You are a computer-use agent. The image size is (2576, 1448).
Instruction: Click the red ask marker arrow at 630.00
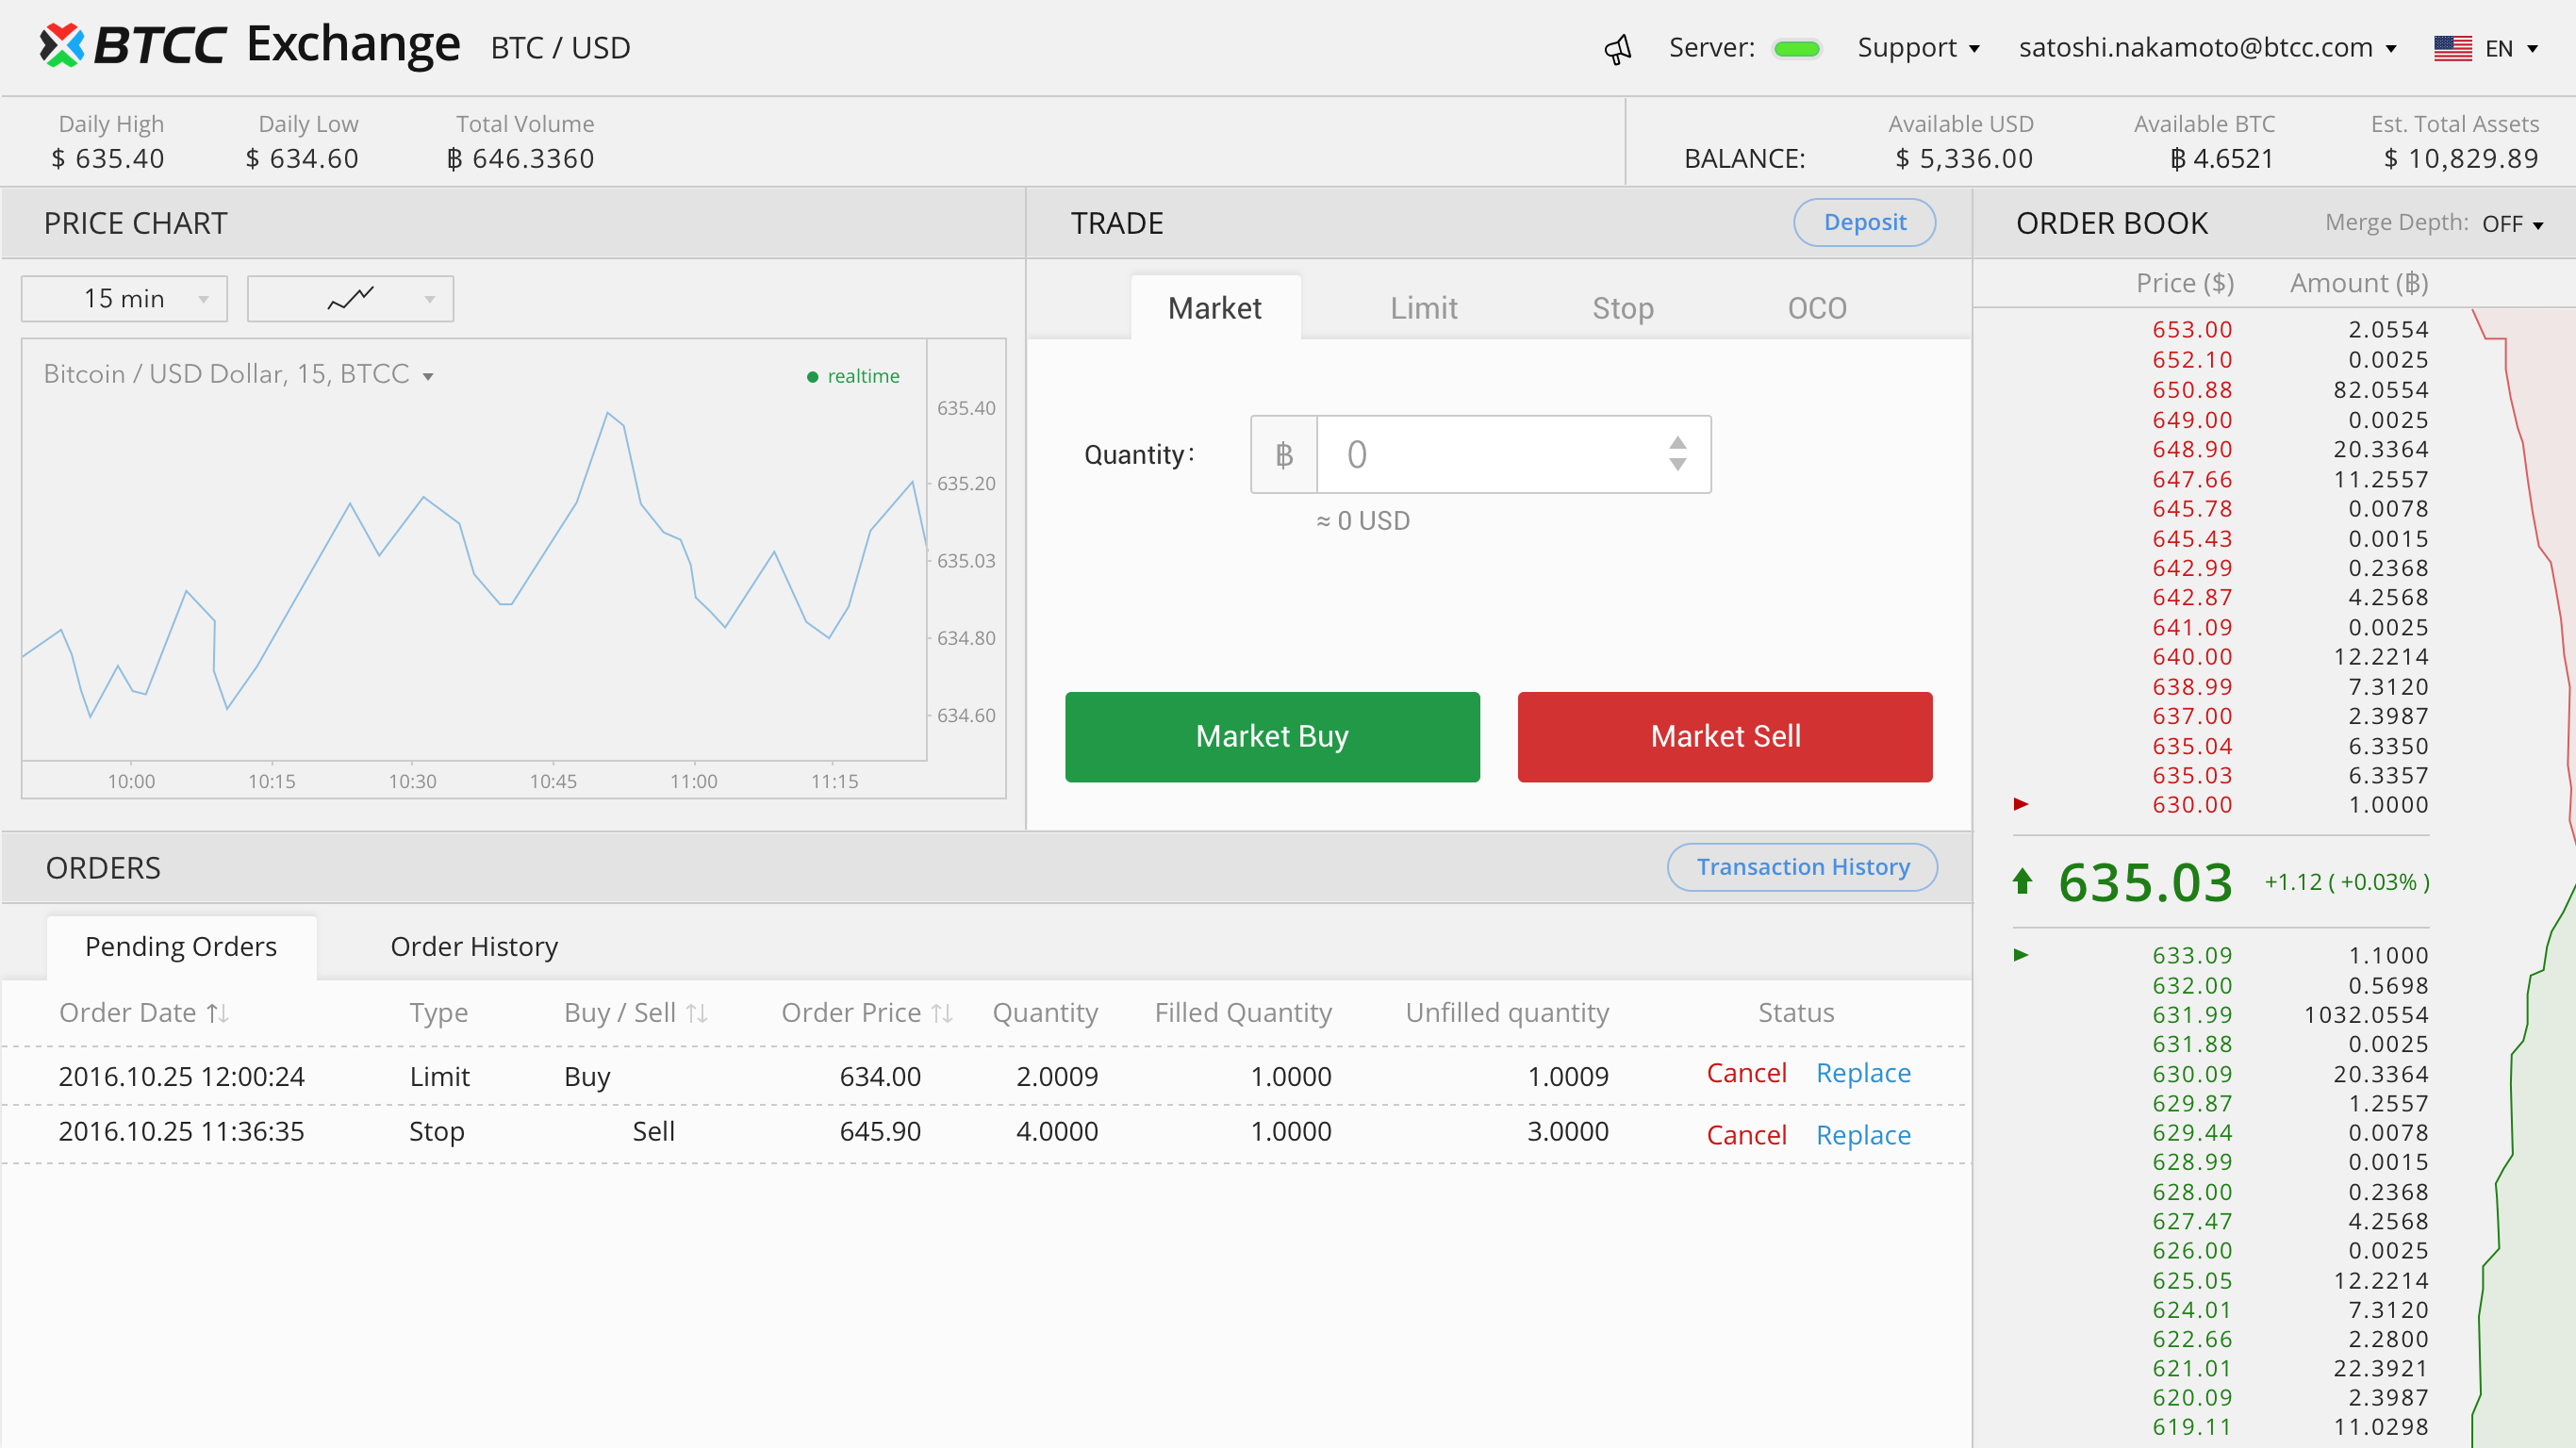(x=2020, y=804)
